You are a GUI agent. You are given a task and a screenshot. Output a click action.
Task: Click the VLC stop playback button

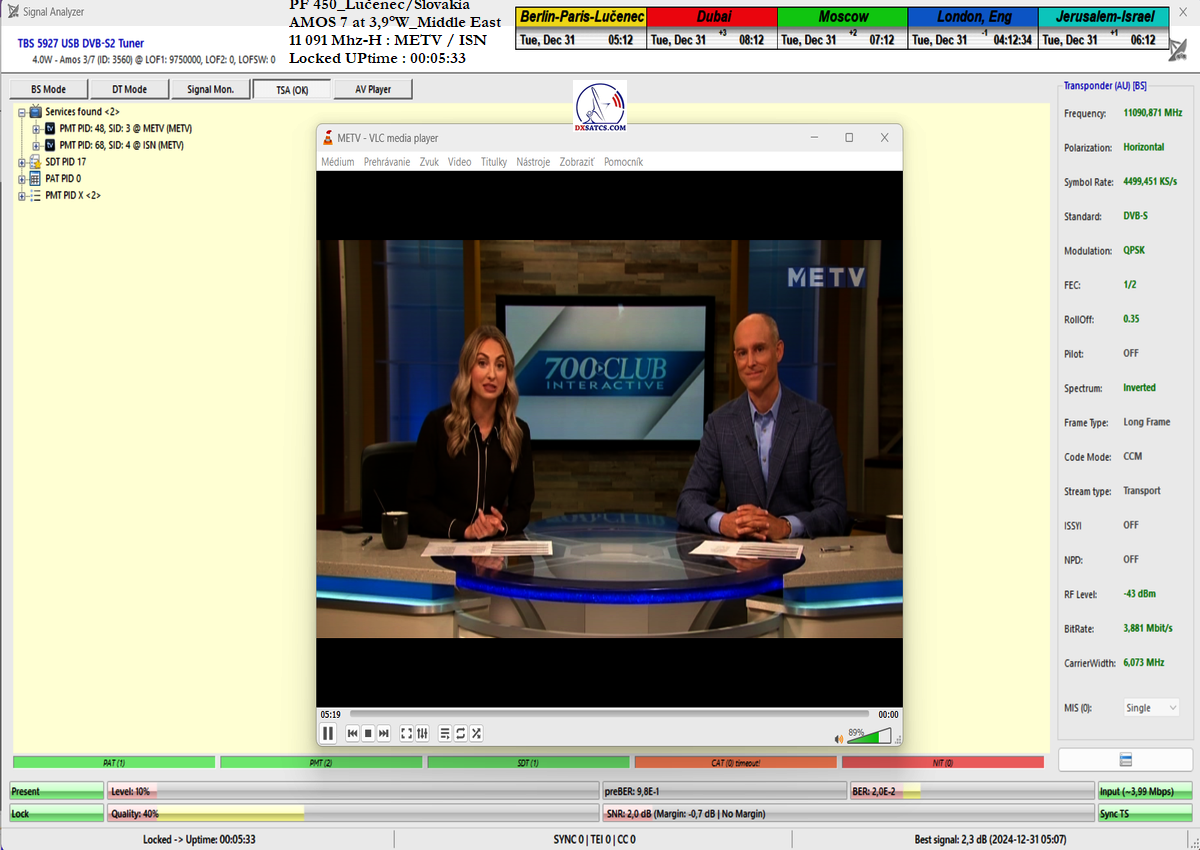pos(368,733)
